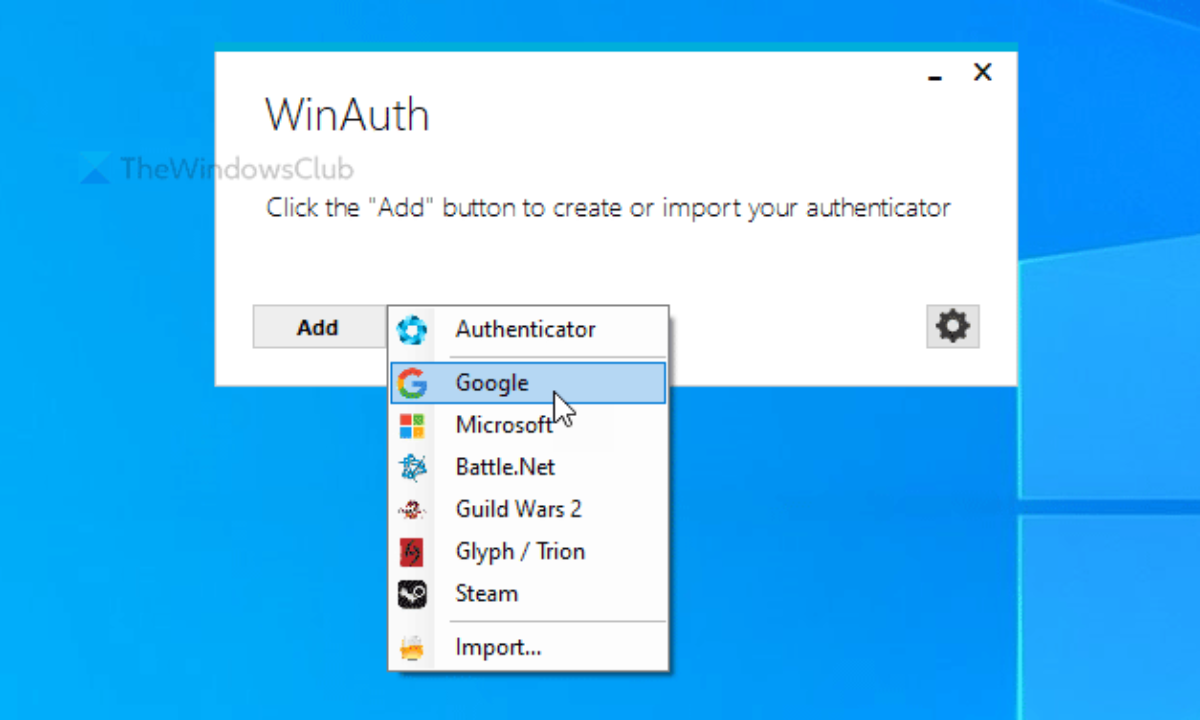Screen dimensions: 1200x720
Task: Choose Google from the Add menu
Action: click(x=528, y=383)
